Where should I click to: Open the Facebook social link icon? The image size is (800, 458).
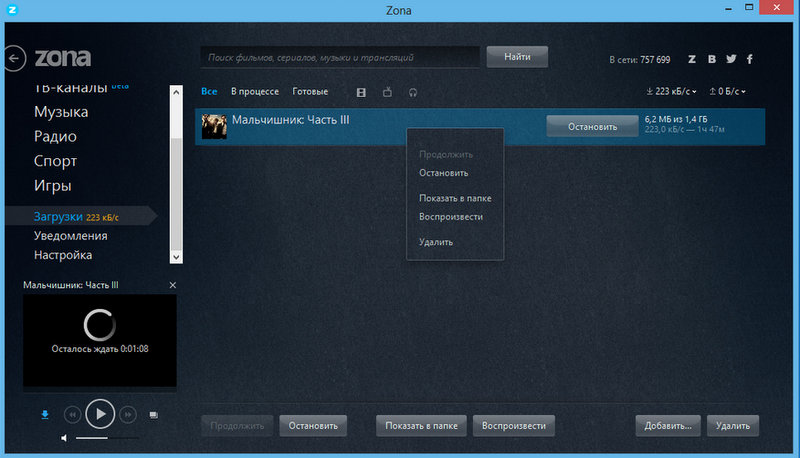[749, 59]
